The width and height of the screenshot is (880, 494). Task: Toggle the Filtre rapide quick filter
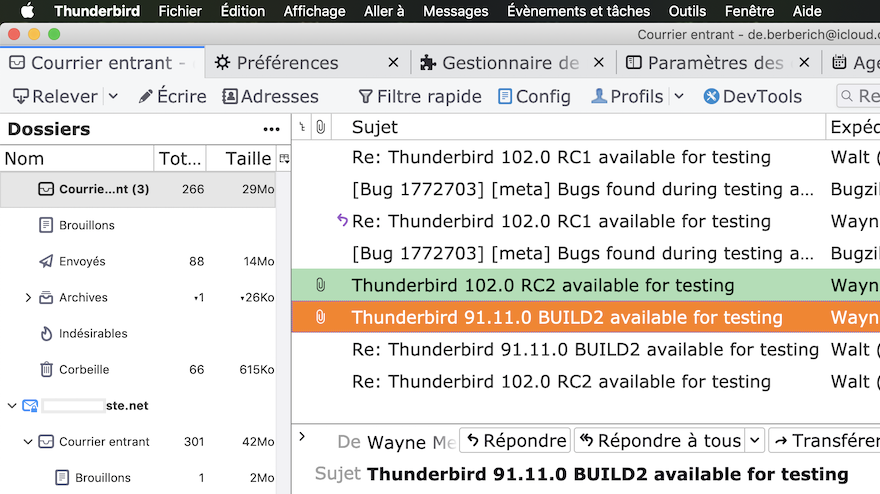[420, 97]
